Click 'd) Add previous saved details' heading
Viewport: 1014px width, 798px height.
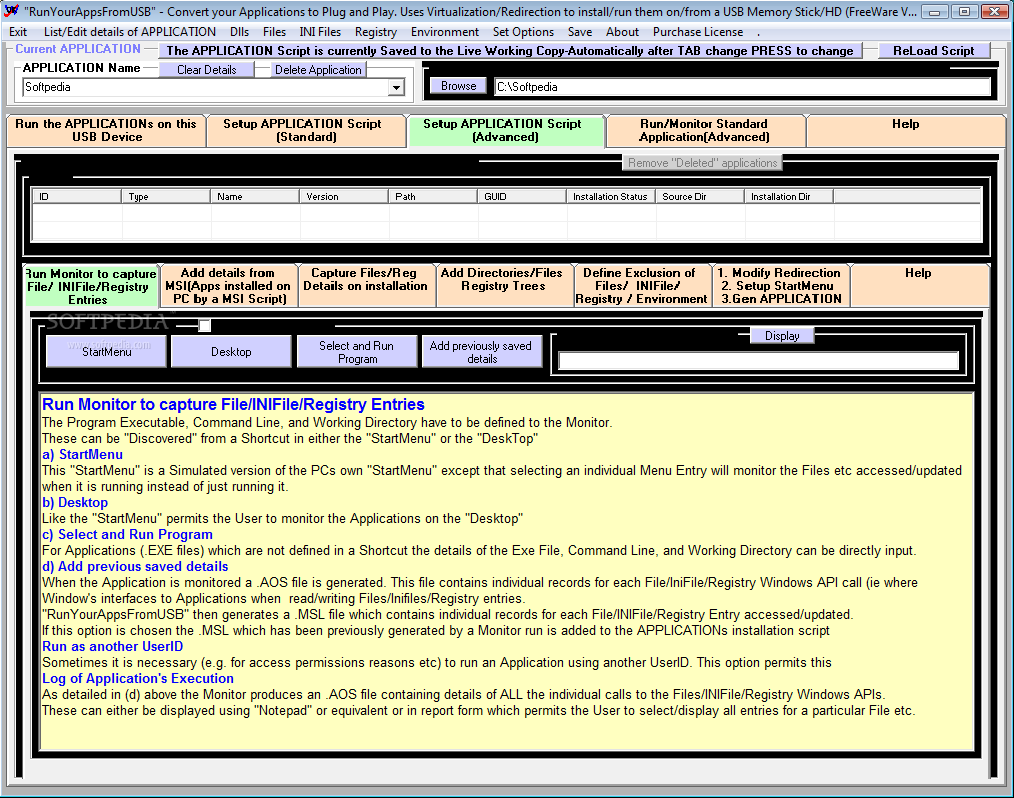click(135, 566)
